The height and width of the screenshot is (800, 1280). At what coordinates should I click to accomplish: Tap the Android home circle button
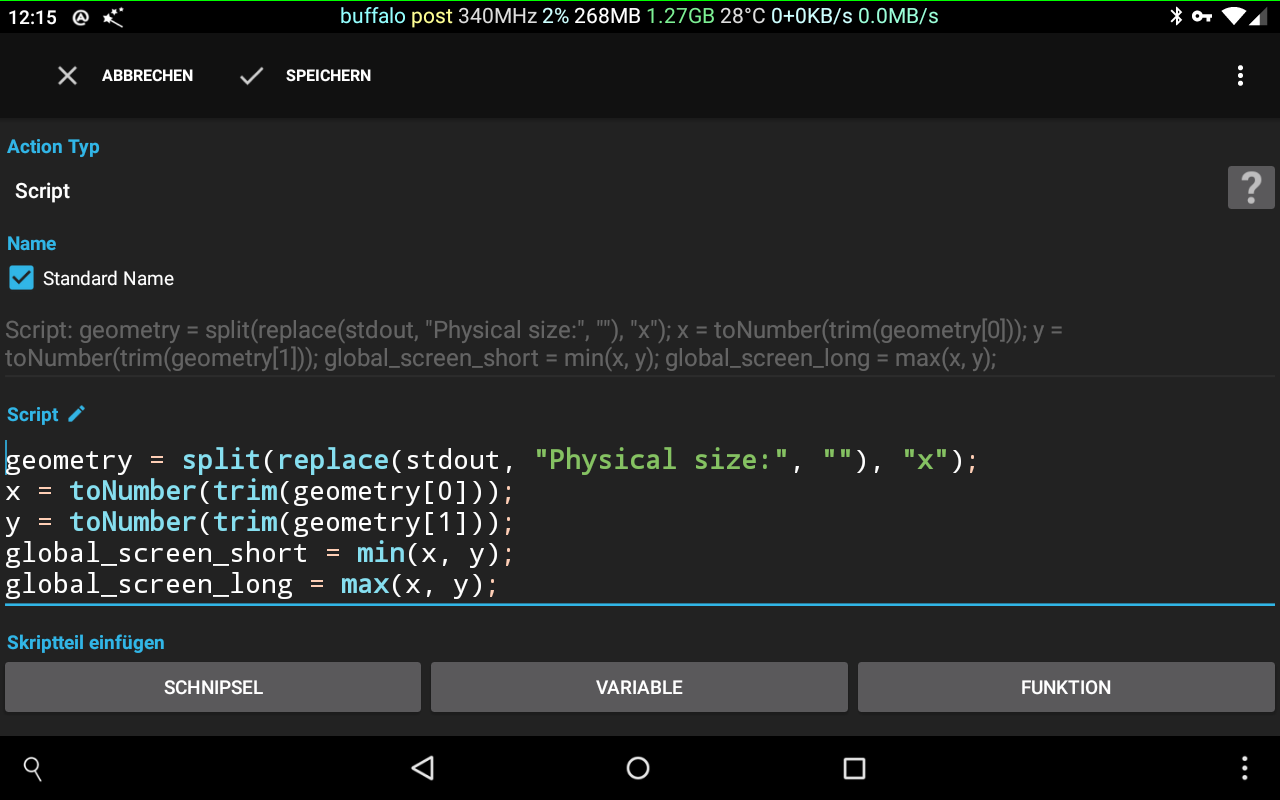pos(638,768)
